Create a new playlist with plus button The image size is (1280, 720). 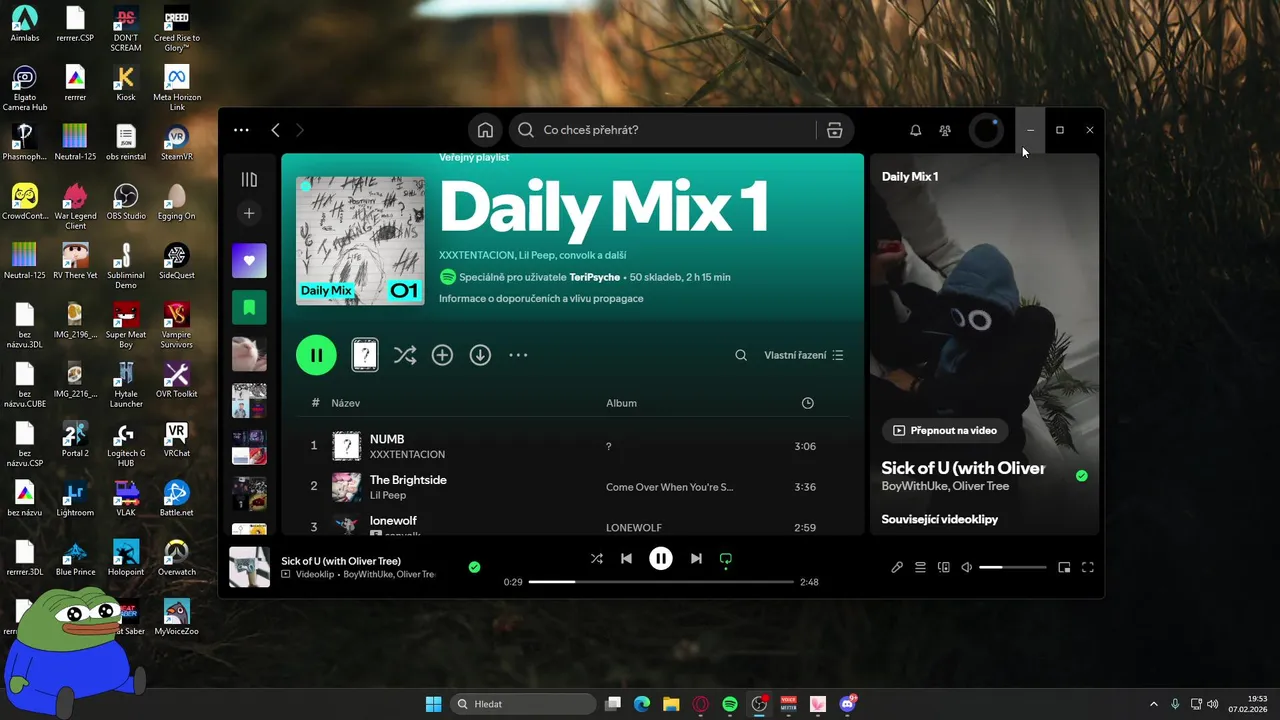[x=249, y=213]
